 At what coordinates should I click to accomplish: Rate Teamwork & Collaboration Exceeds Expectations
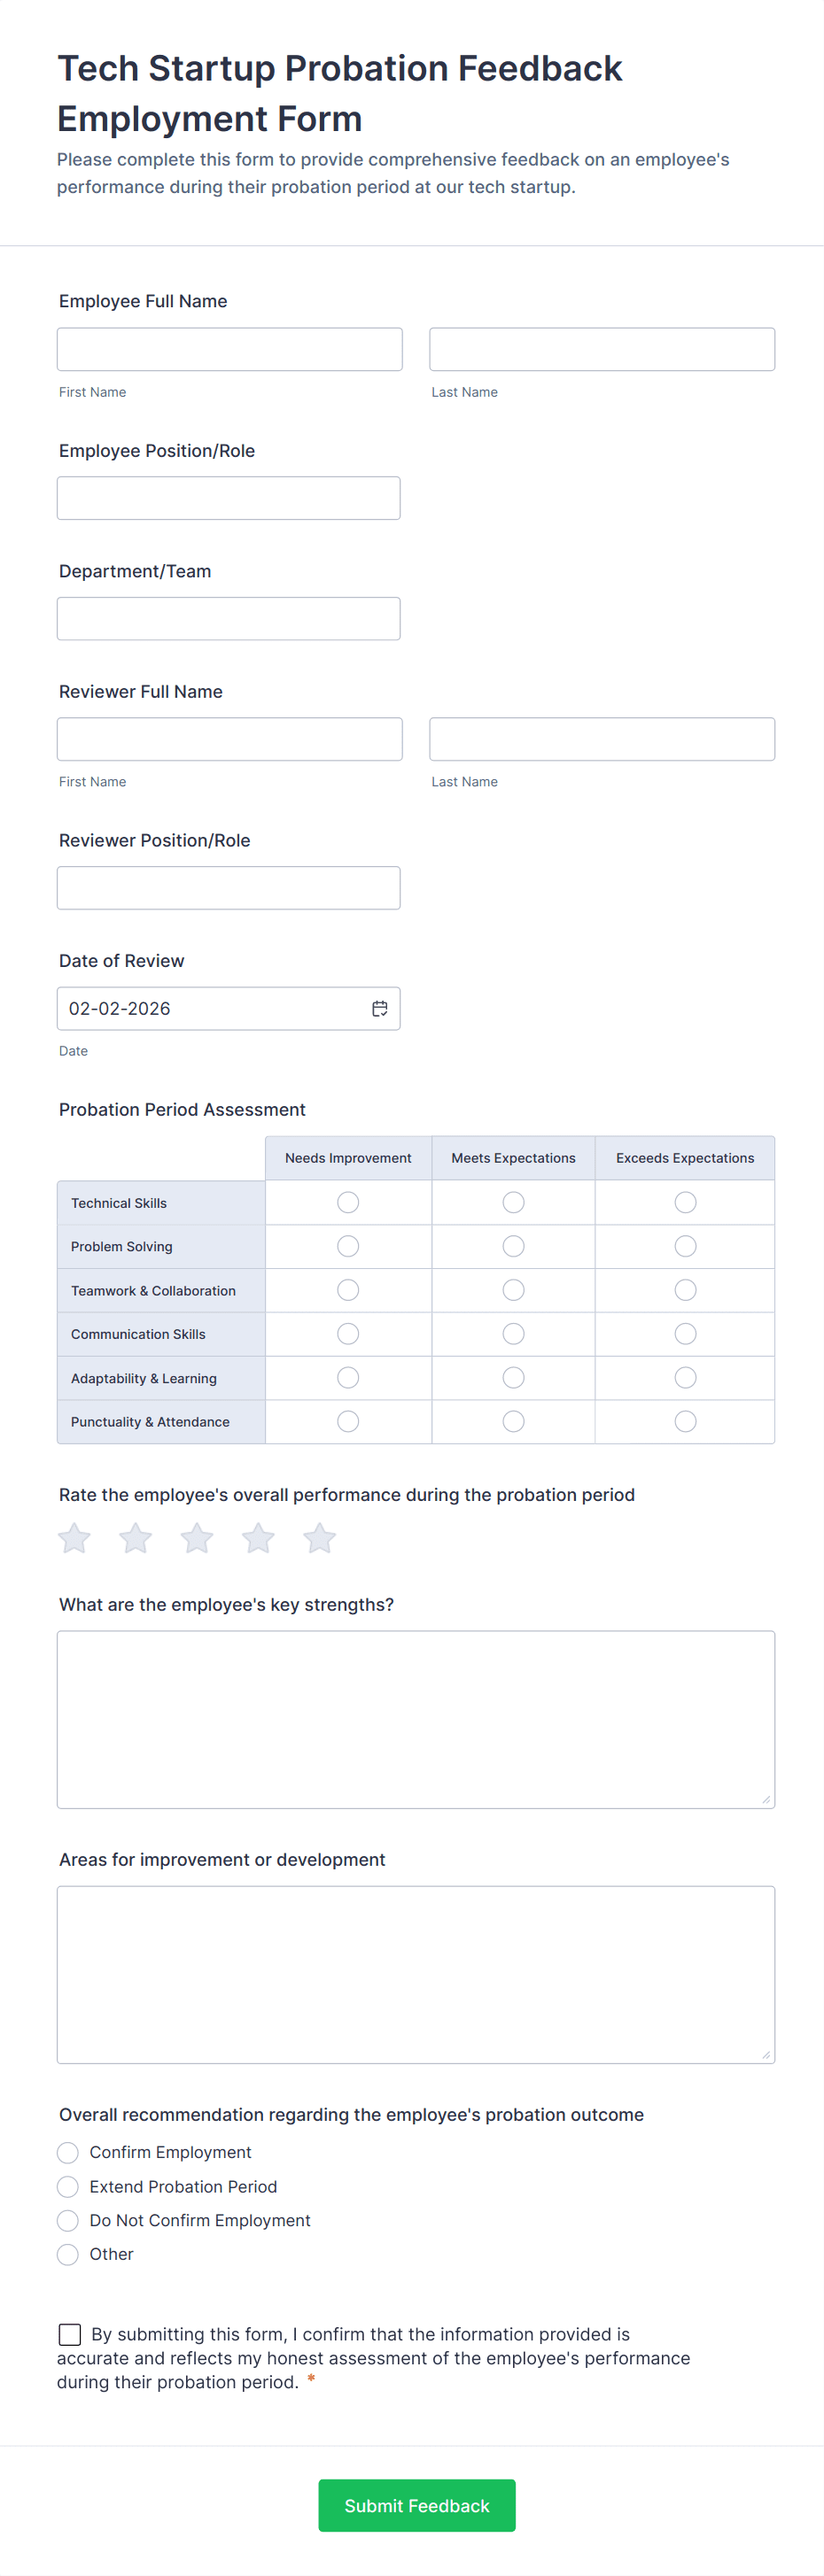click(685, 1290)
